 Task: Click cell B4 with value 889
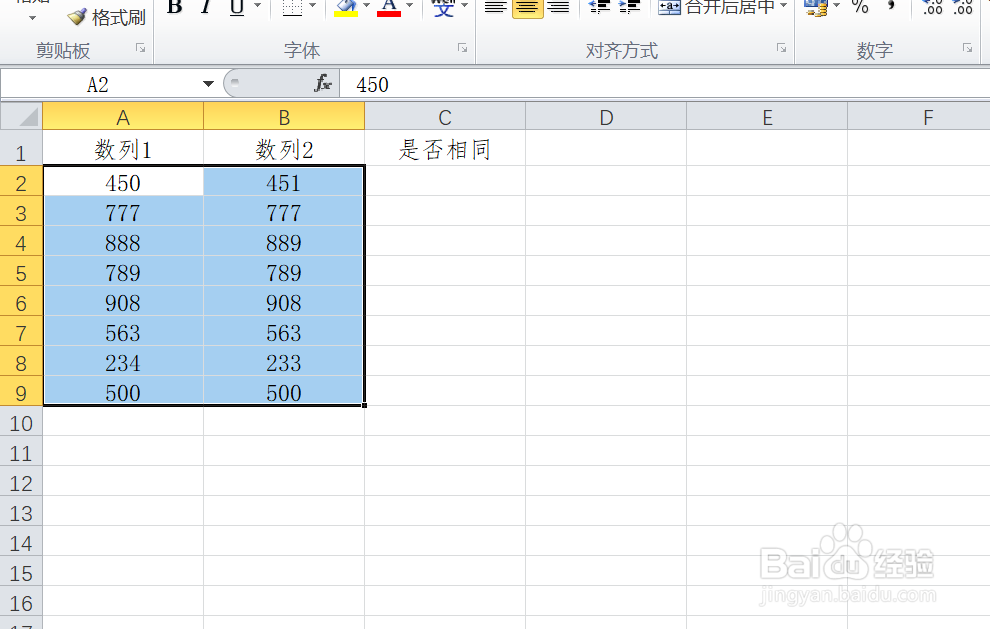click(x=284, y=243)
